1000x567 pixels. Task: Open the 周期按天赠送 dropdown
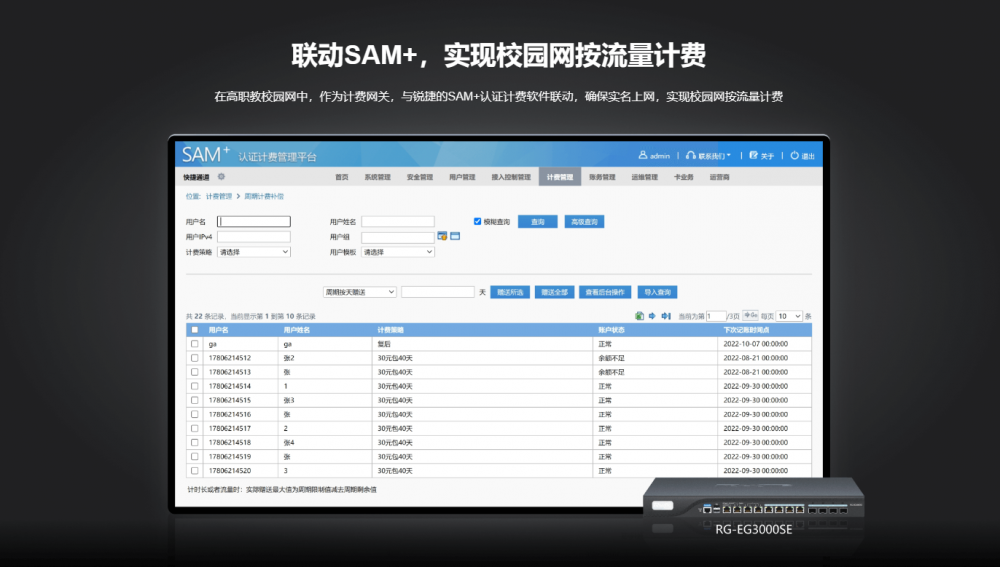coord(360,292)
